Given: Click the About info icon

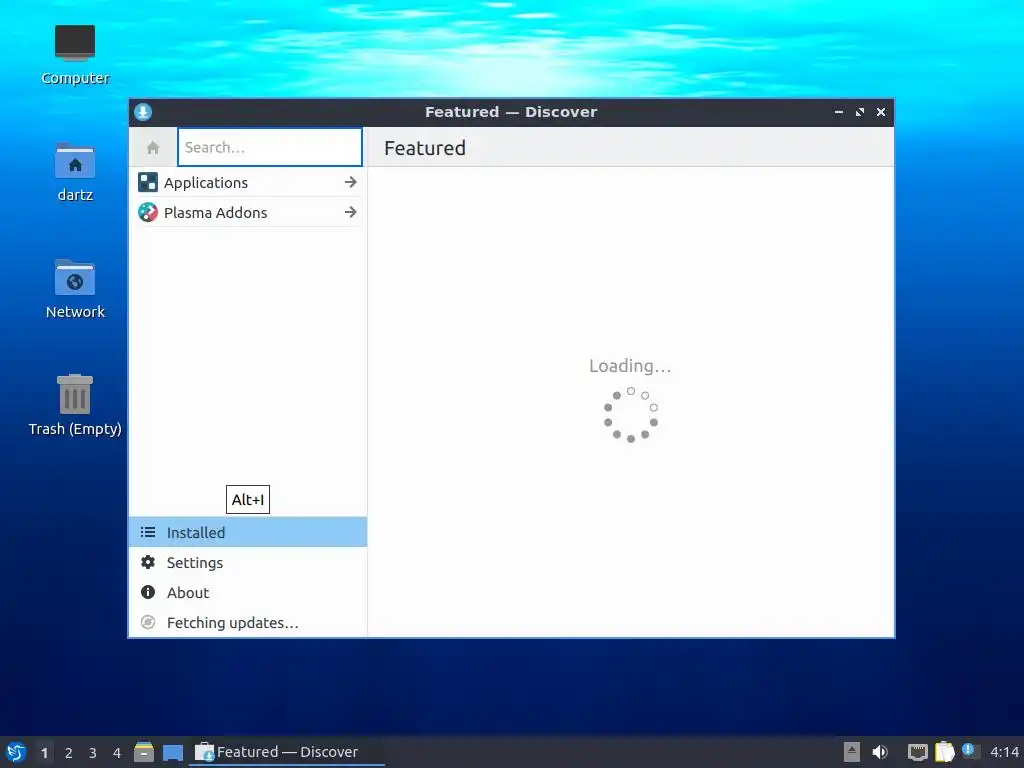Looking at the screenshot, I should coord(148,592).
